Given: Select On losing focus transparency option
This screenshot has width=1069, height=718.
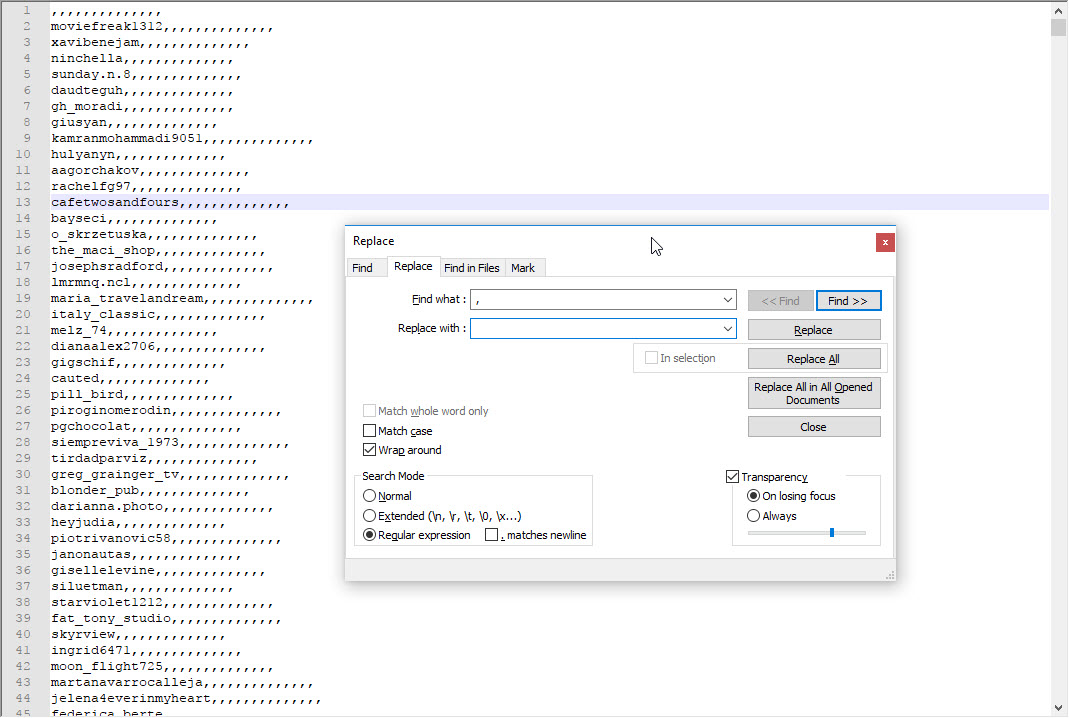Looking at the screenshot, I should [x=753, y=496].
